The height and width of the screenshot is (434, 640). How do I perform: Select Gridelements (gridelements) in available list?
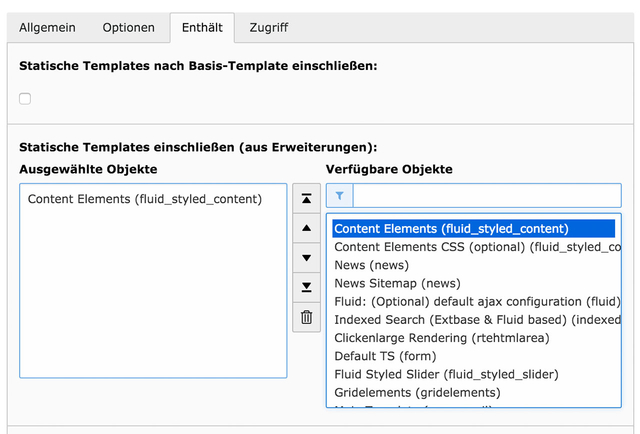(x=417, y=392)
